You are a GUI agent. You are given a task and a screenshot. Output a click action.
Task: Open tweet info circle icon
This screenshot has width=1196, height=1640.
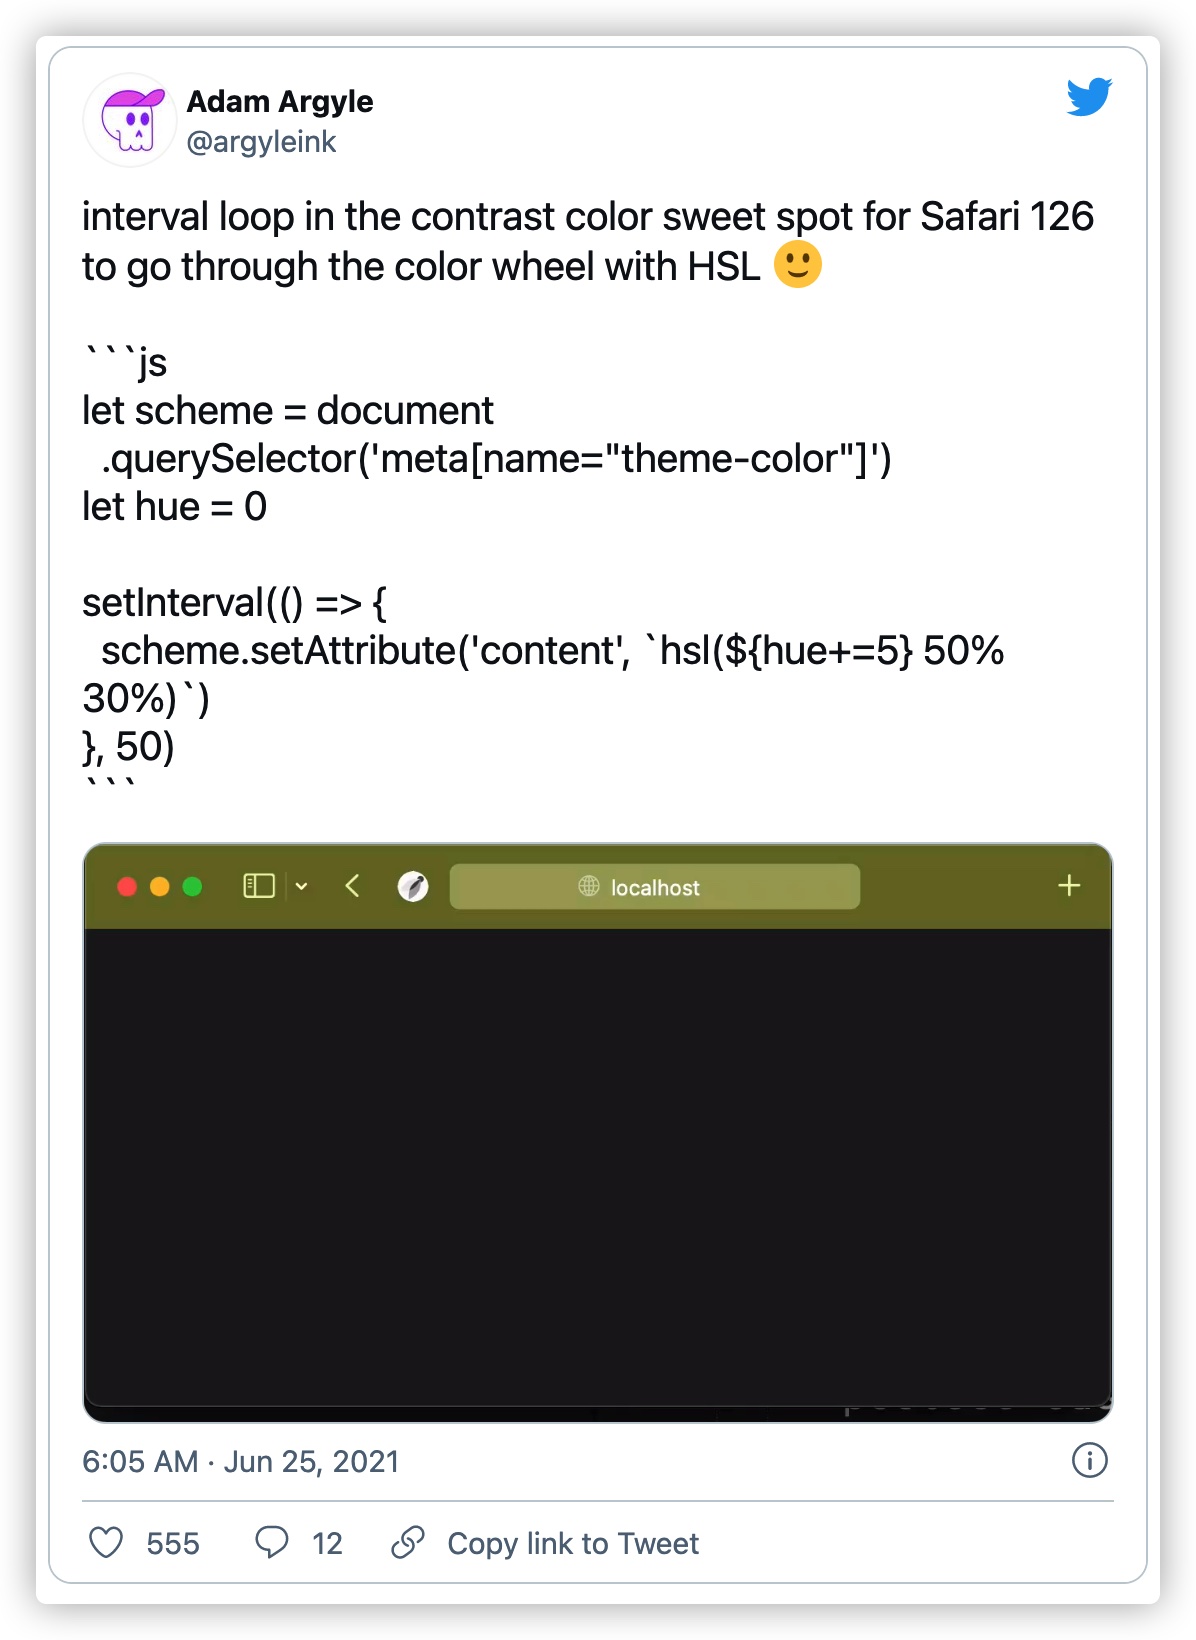[x=1089, y=1460]
